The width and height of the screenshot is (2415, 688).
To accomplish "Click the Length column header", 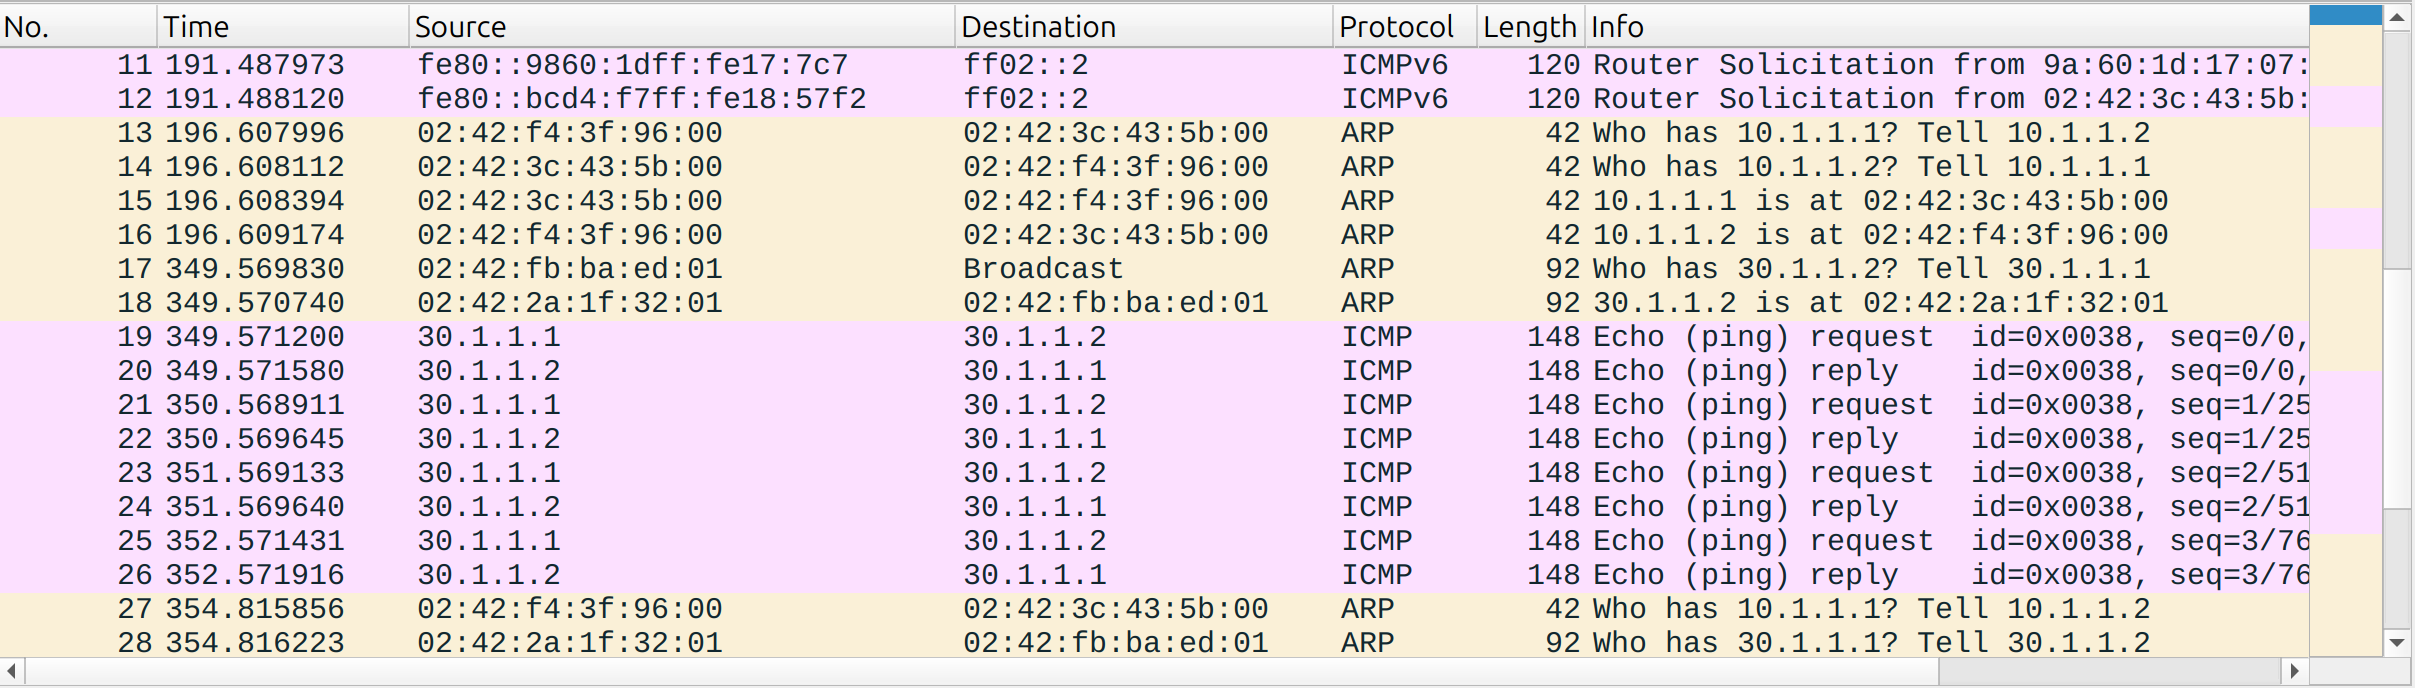I will point(1529,27).
